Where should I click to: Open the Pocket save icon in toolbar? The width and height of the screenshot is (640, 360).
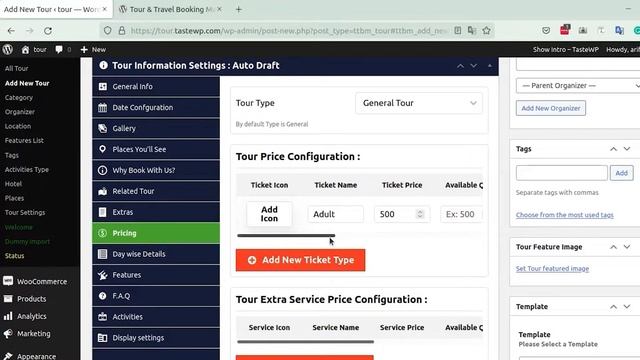pyautogui.click(x=546, y=31)
